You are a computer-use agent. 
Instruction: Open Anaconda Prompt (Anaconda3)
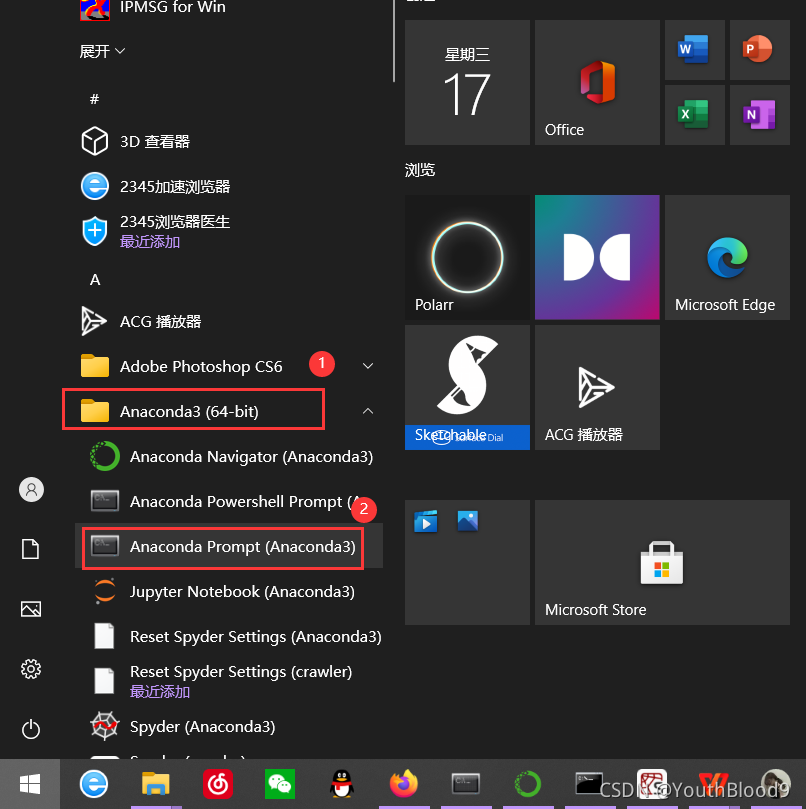[229, 546]
